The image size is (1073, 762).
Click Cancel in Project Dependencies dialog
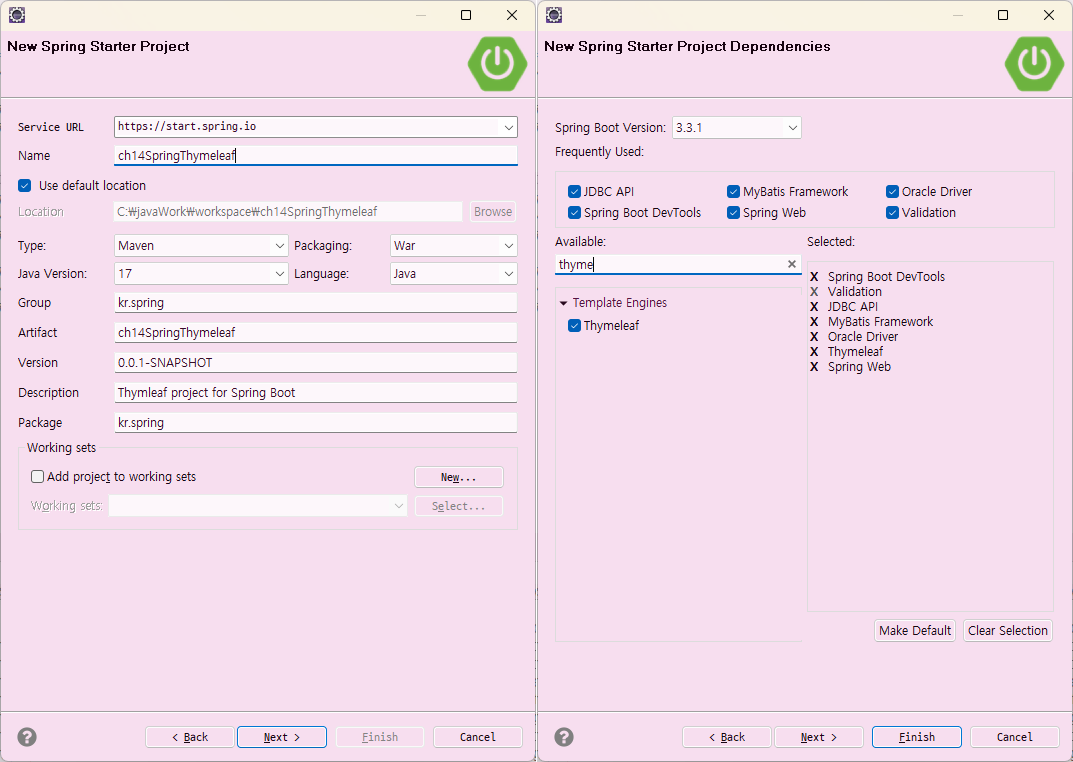(x=1015, y=737)
